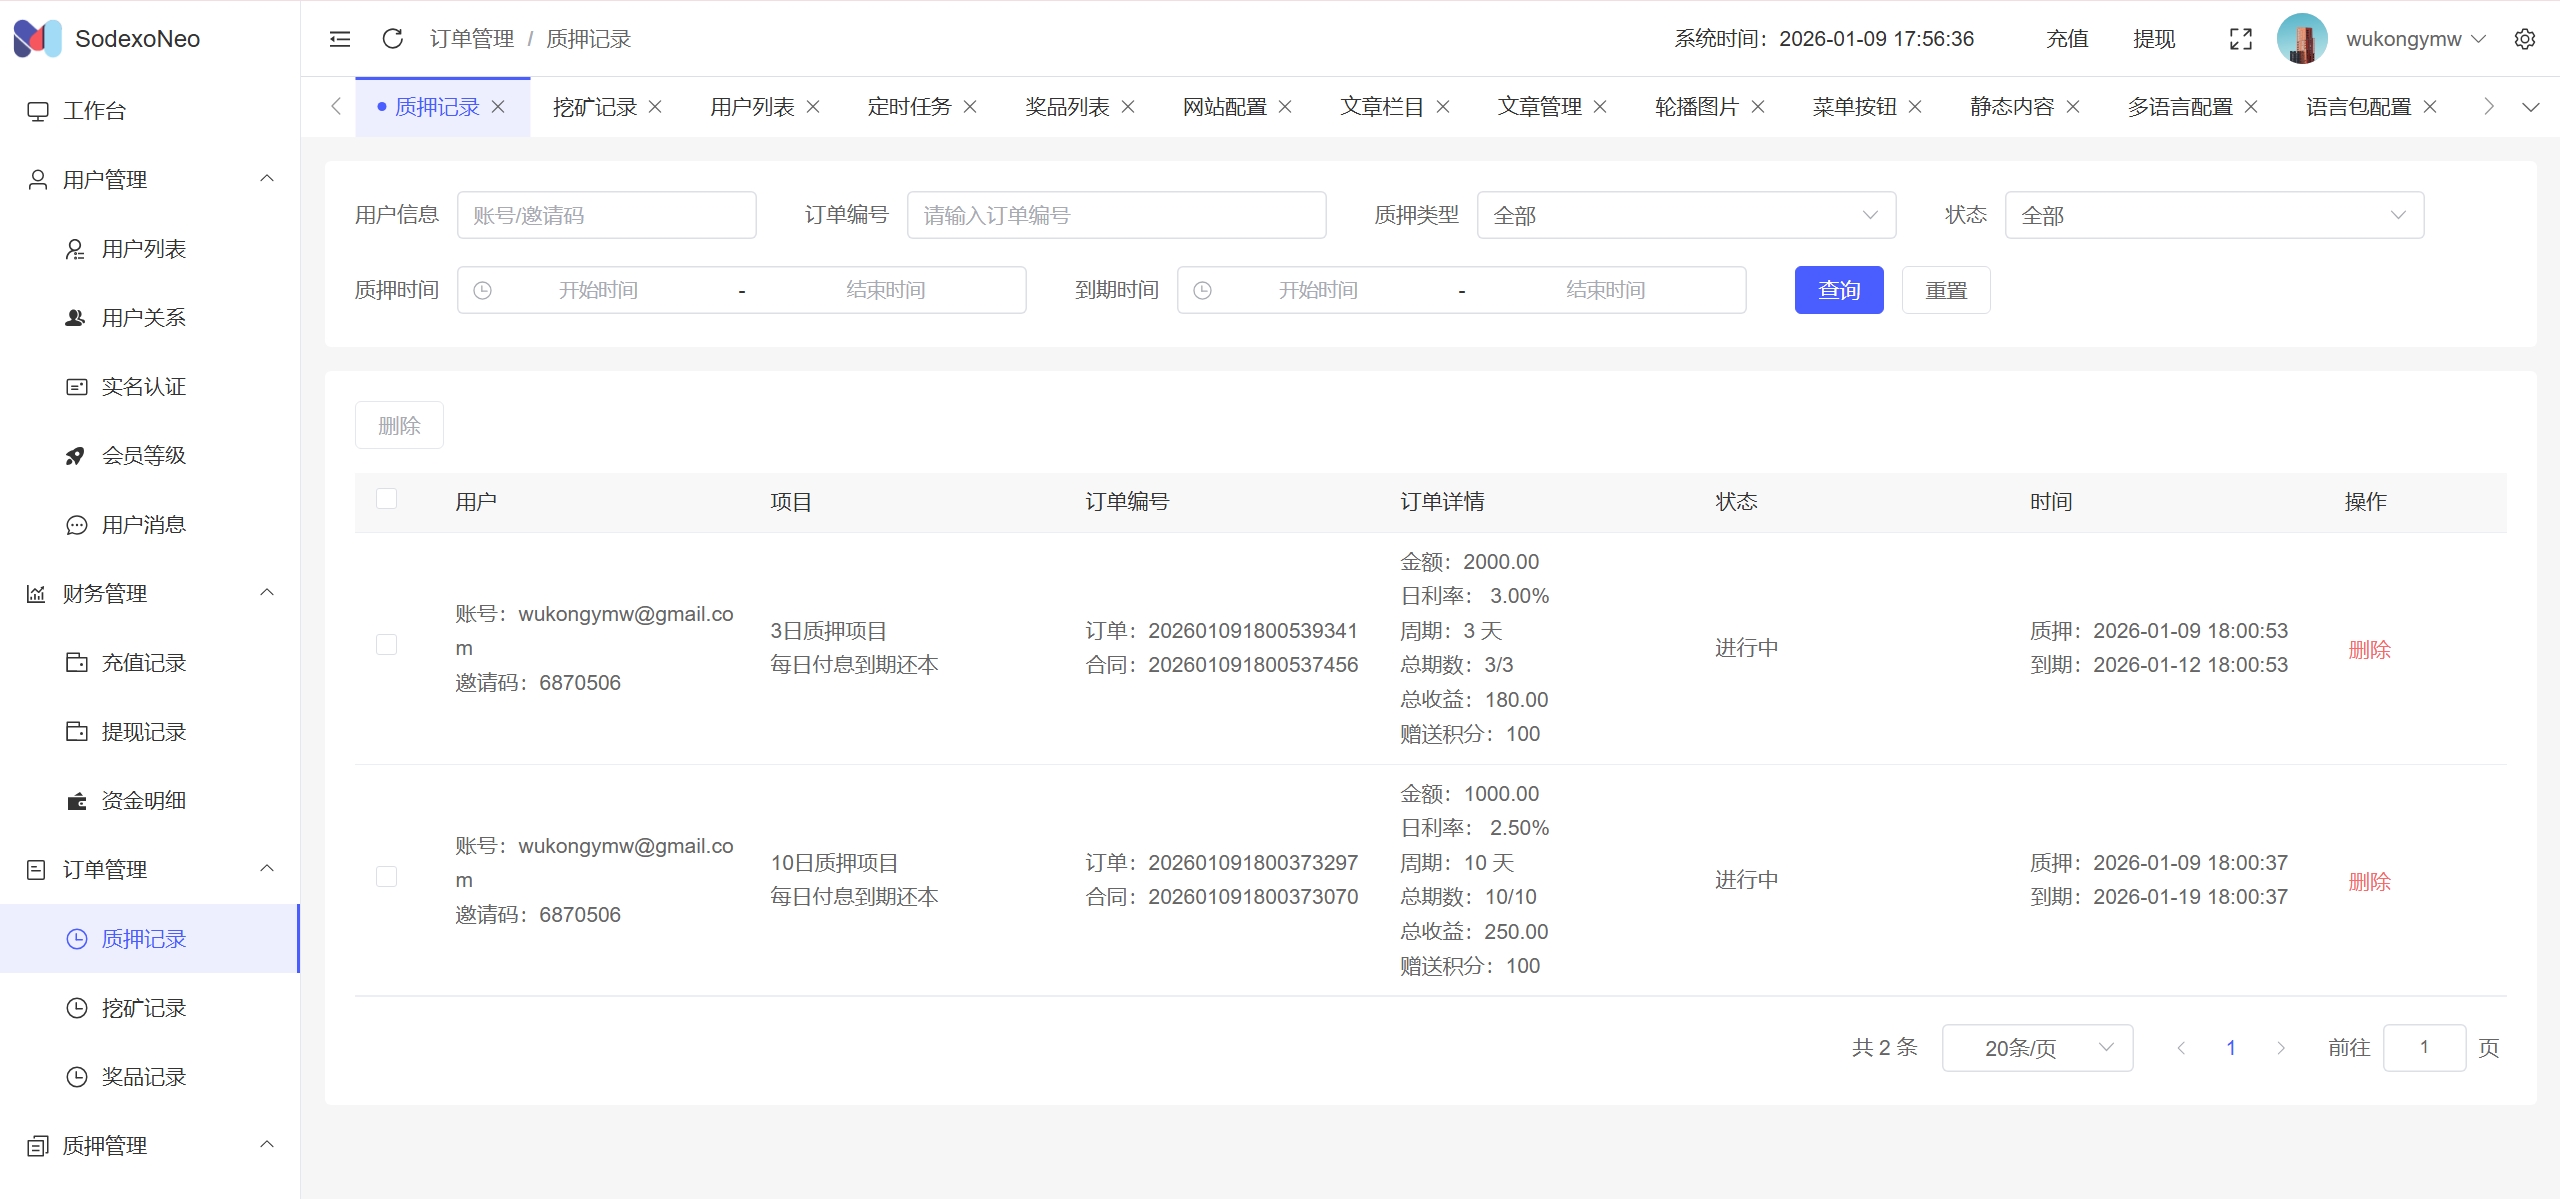Click the page refresh icon
Screen dimensions: 2560x1199
point(393,39)
